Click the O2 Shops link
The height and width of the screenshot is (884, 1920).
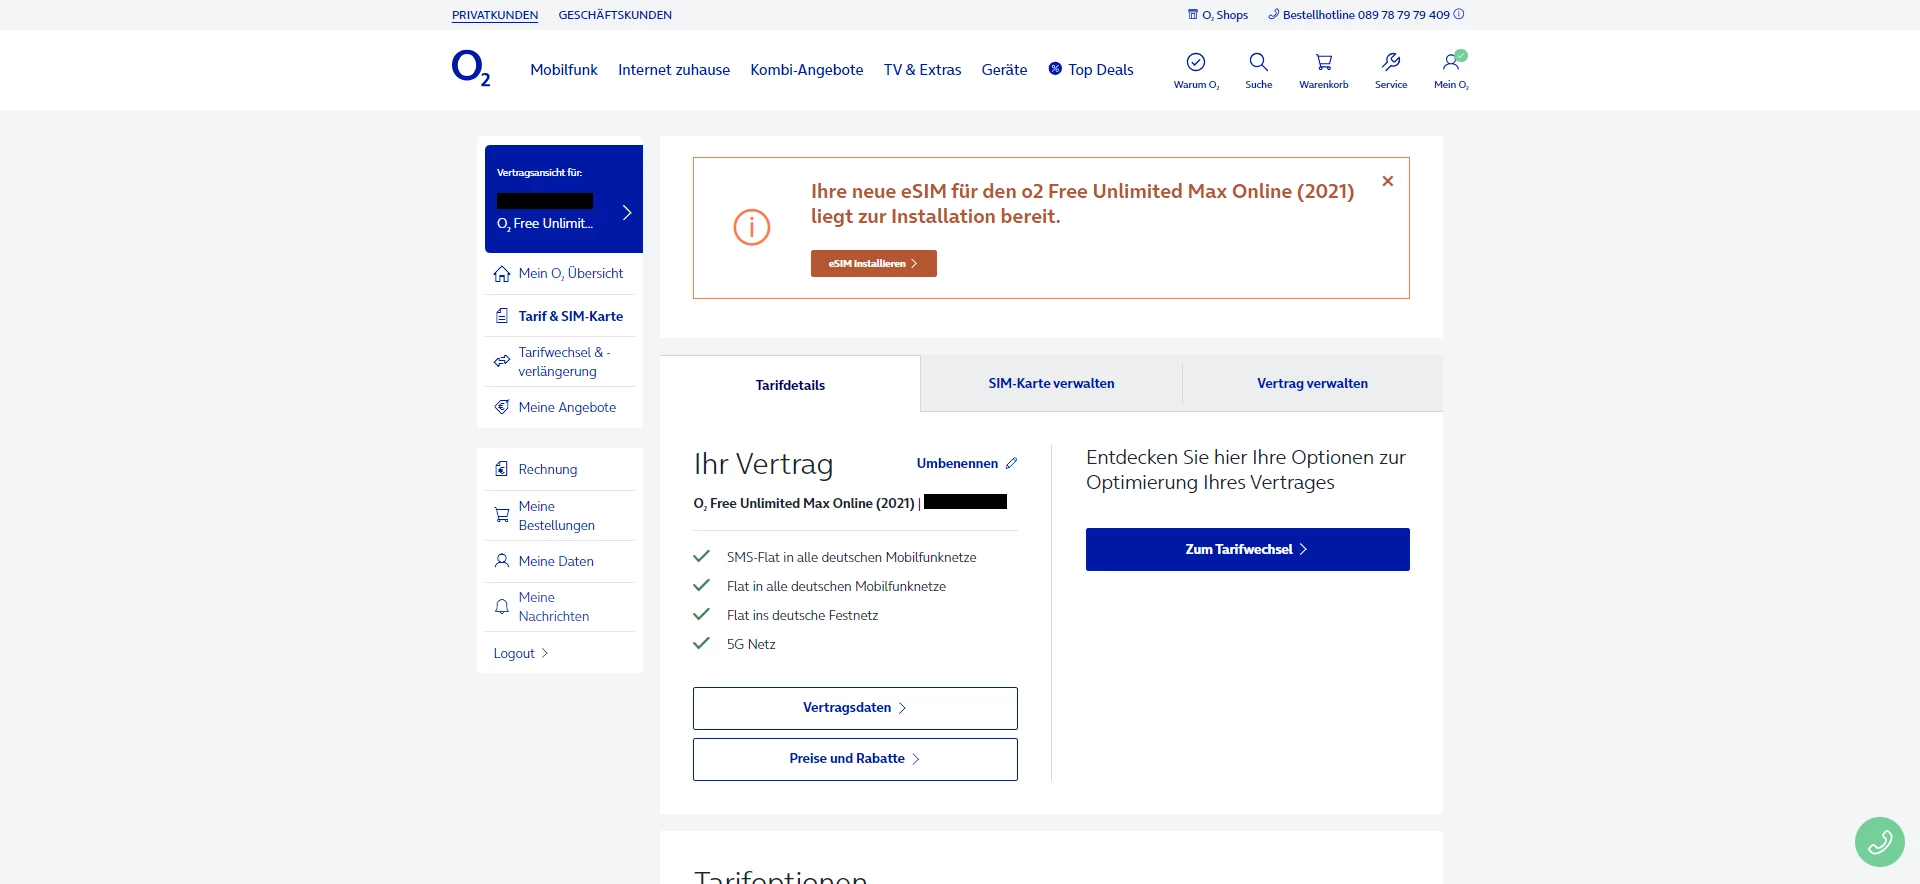pyautogui.click(x=1225, y=15)
